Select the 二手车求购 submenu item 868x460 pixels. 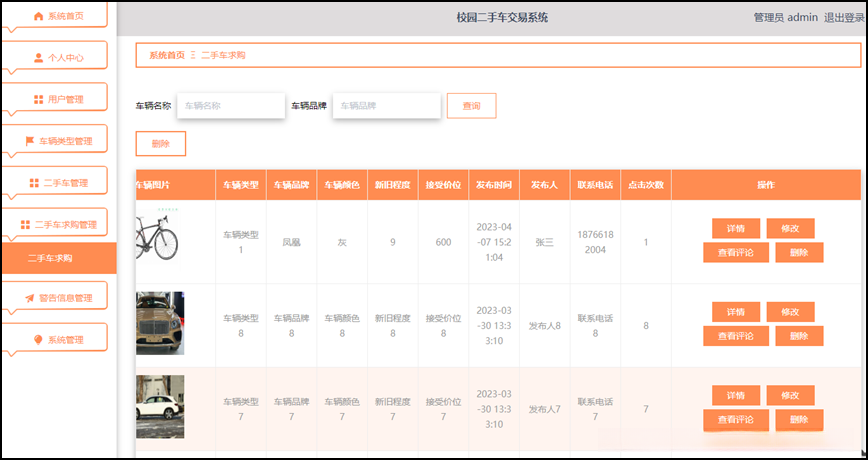point(59,258)
